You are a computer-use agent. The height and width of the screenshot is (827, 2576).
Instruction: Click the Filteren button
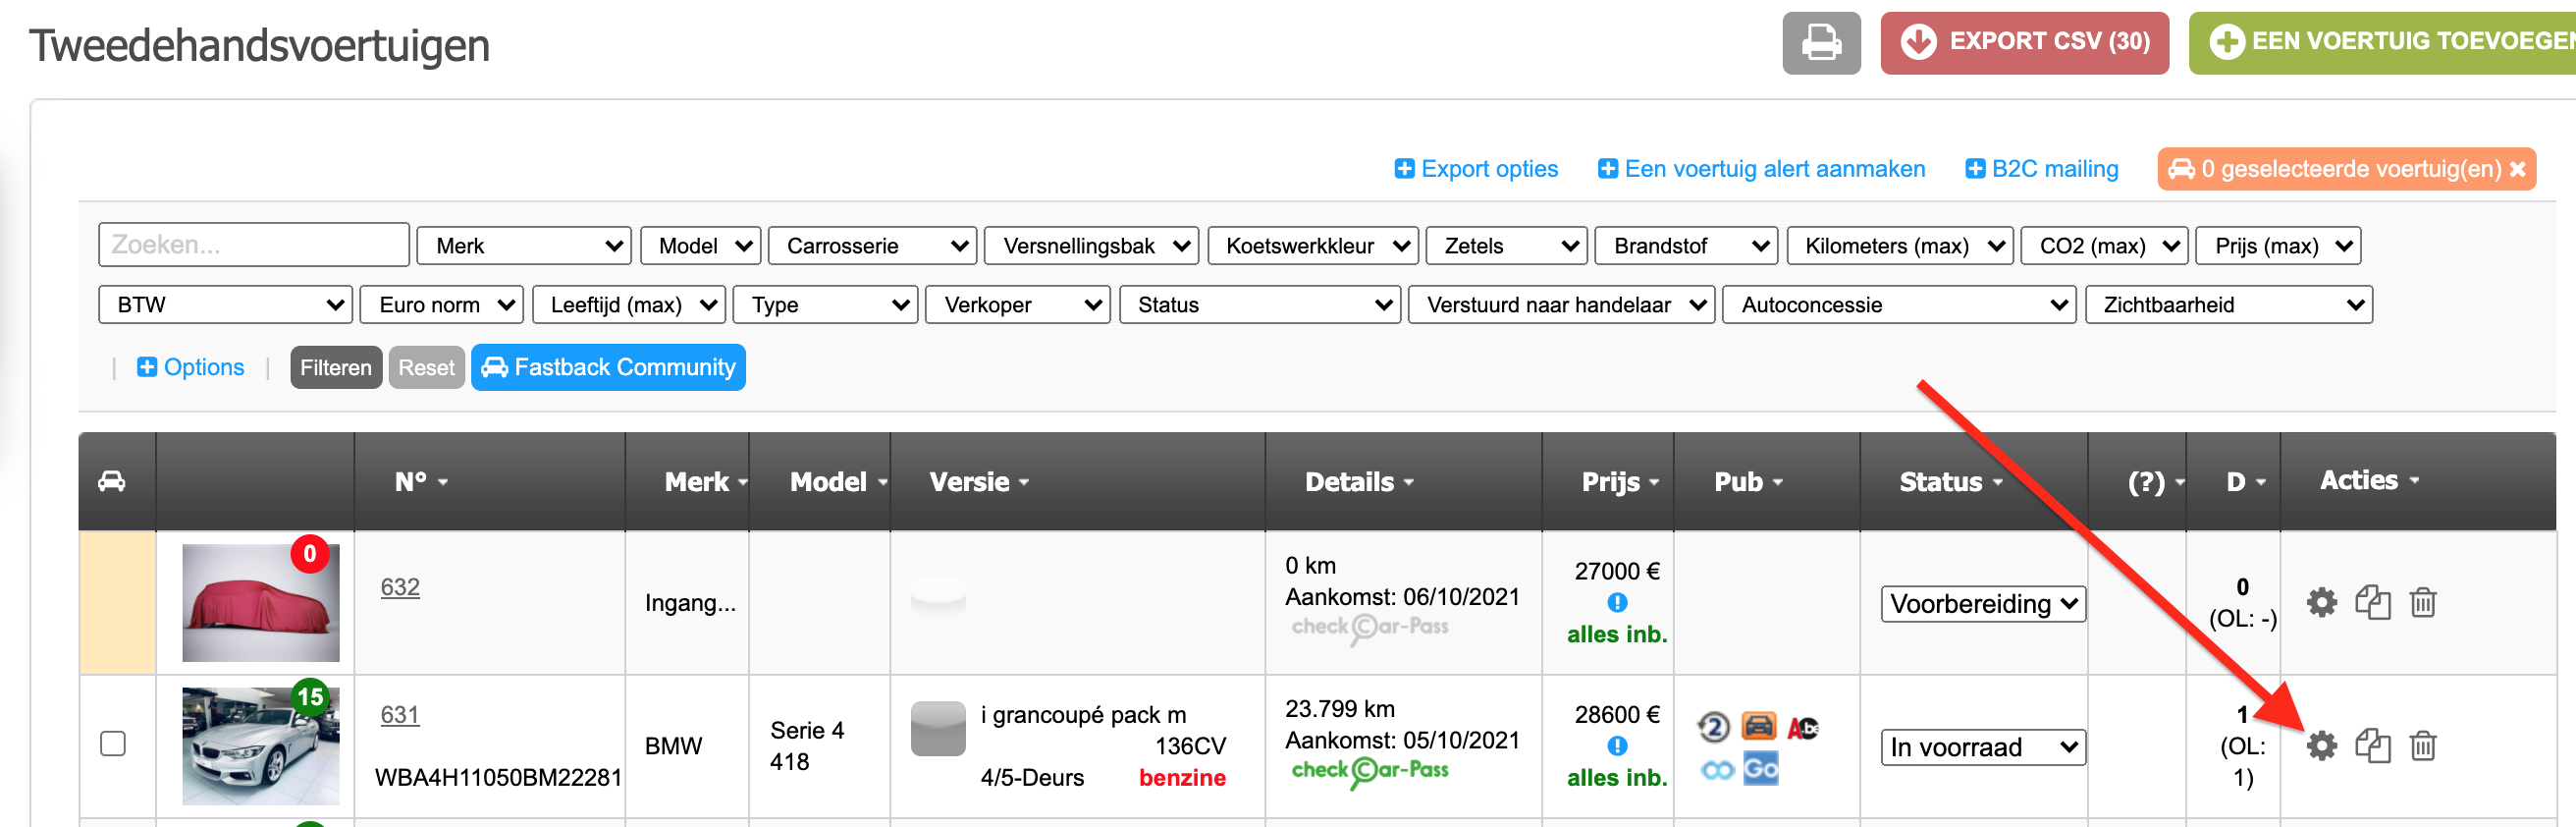tap(335, 367)
